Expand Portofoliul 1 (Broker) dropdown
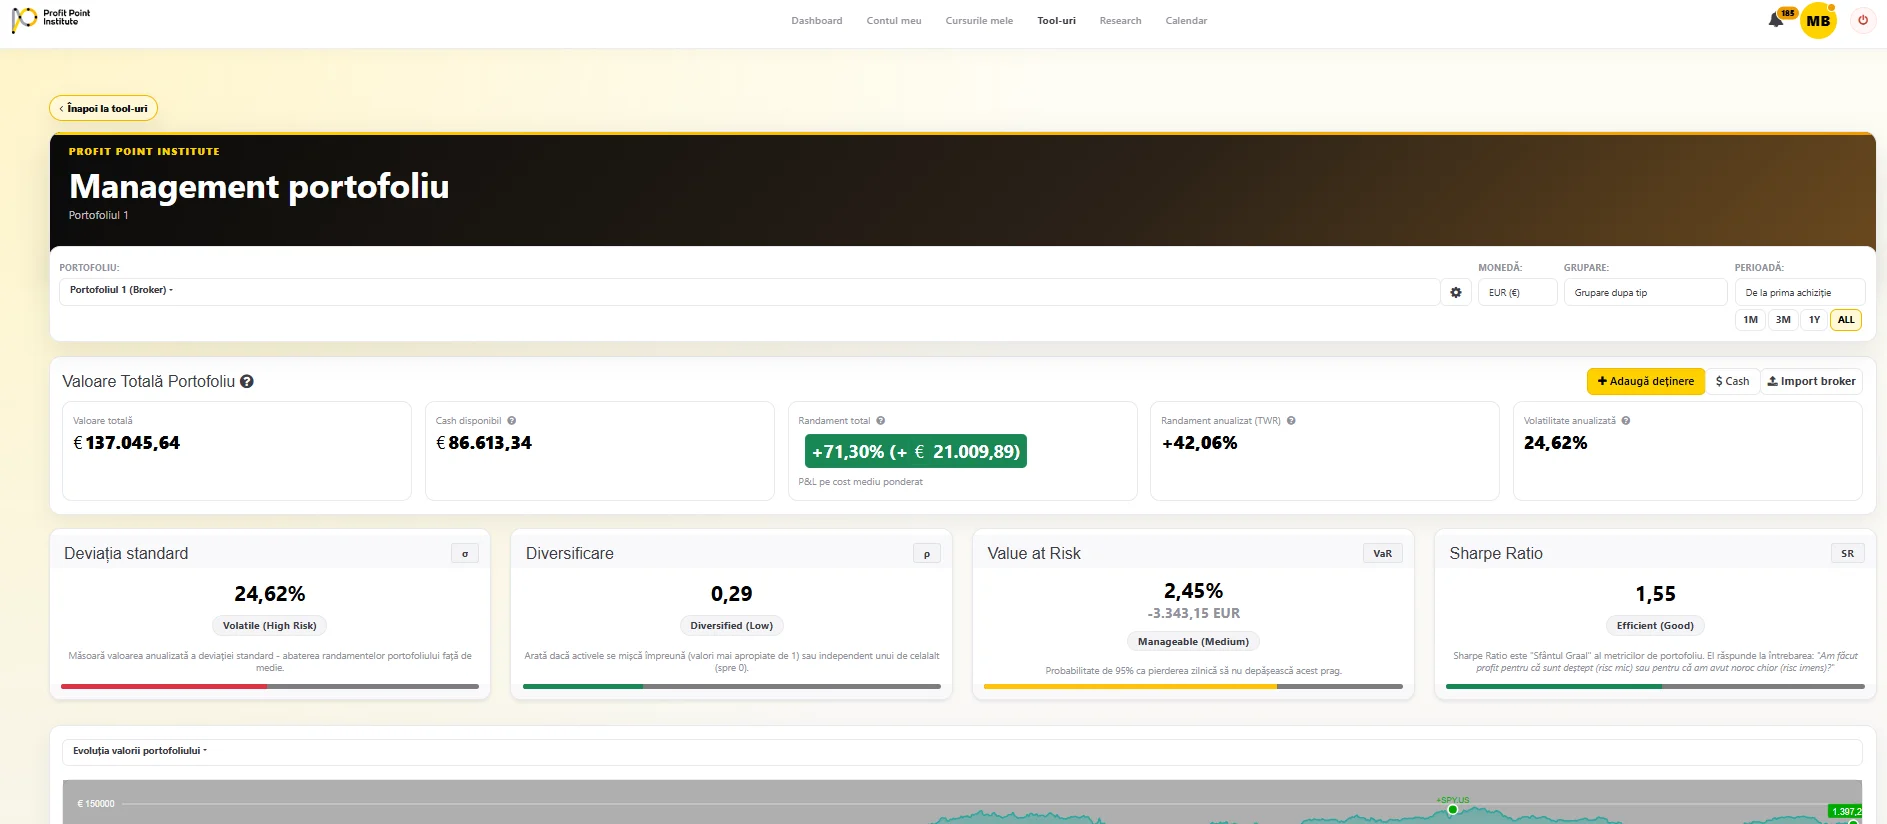The image size is (1887, 824). [749, 291]
